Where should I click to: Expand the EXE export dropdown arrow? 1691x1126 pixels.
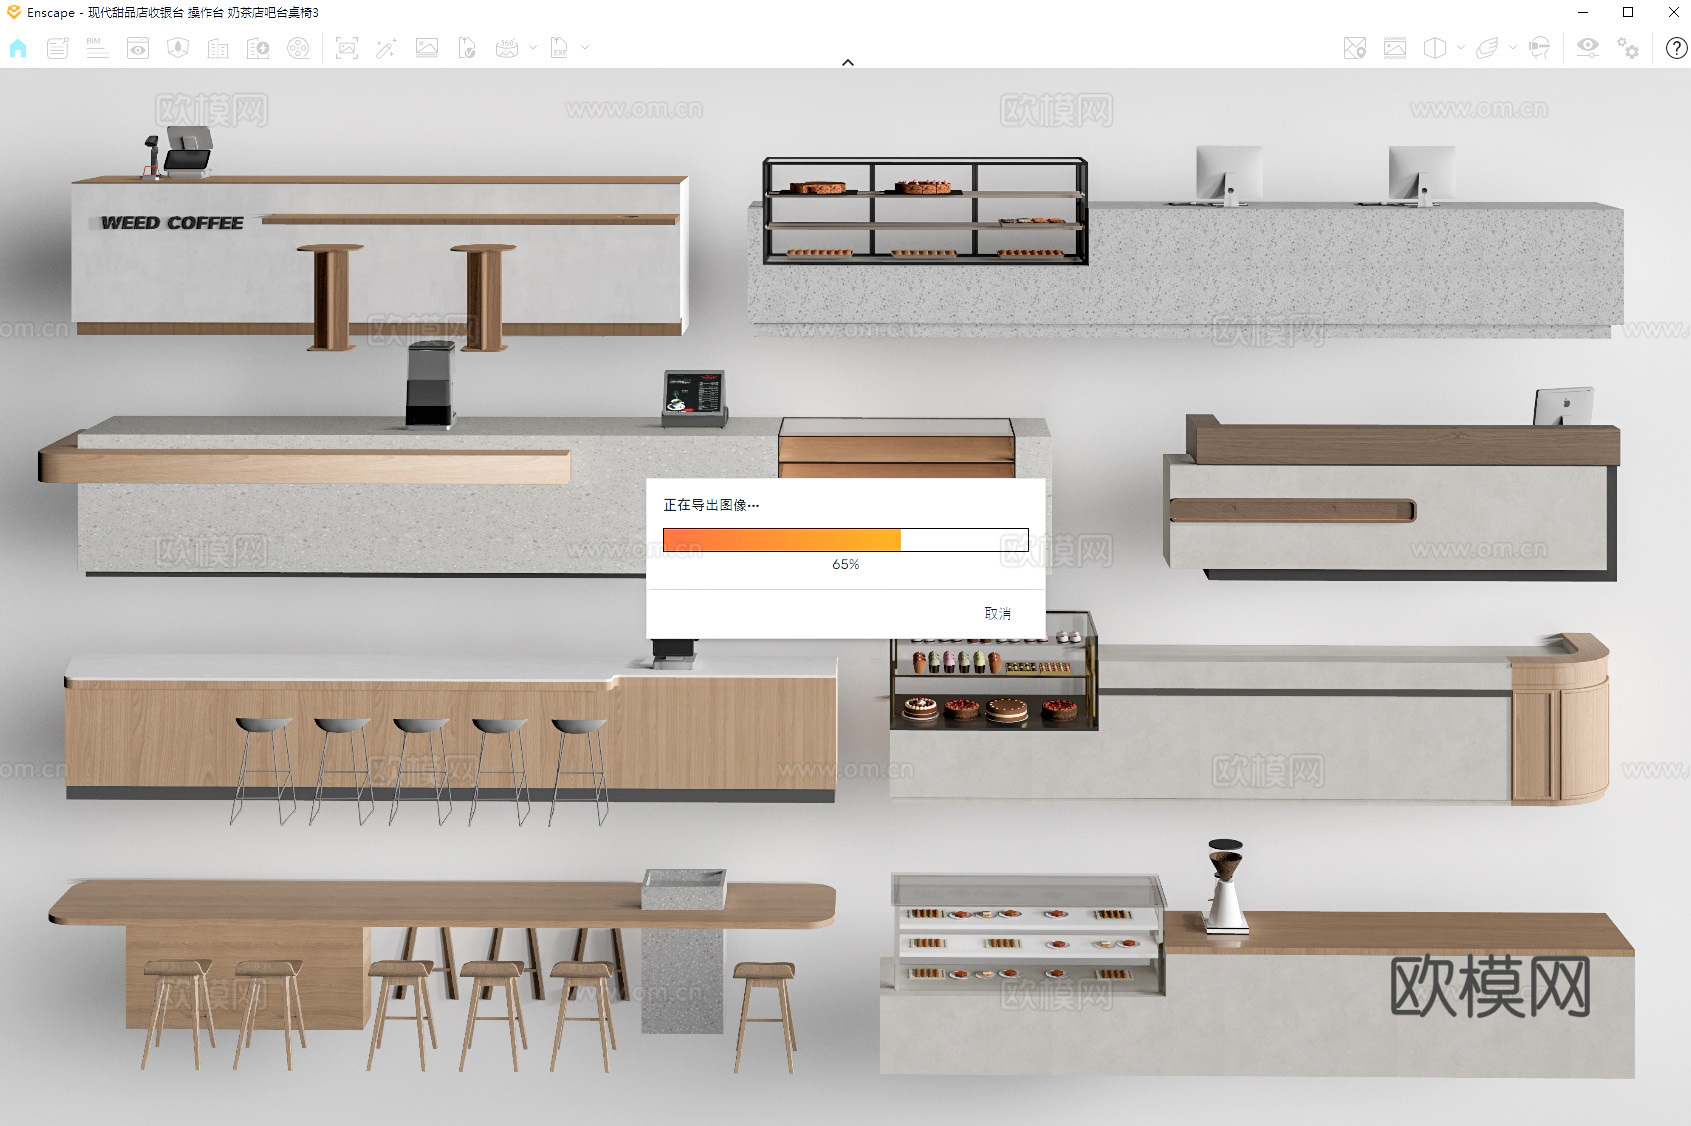tap(585, 47)
